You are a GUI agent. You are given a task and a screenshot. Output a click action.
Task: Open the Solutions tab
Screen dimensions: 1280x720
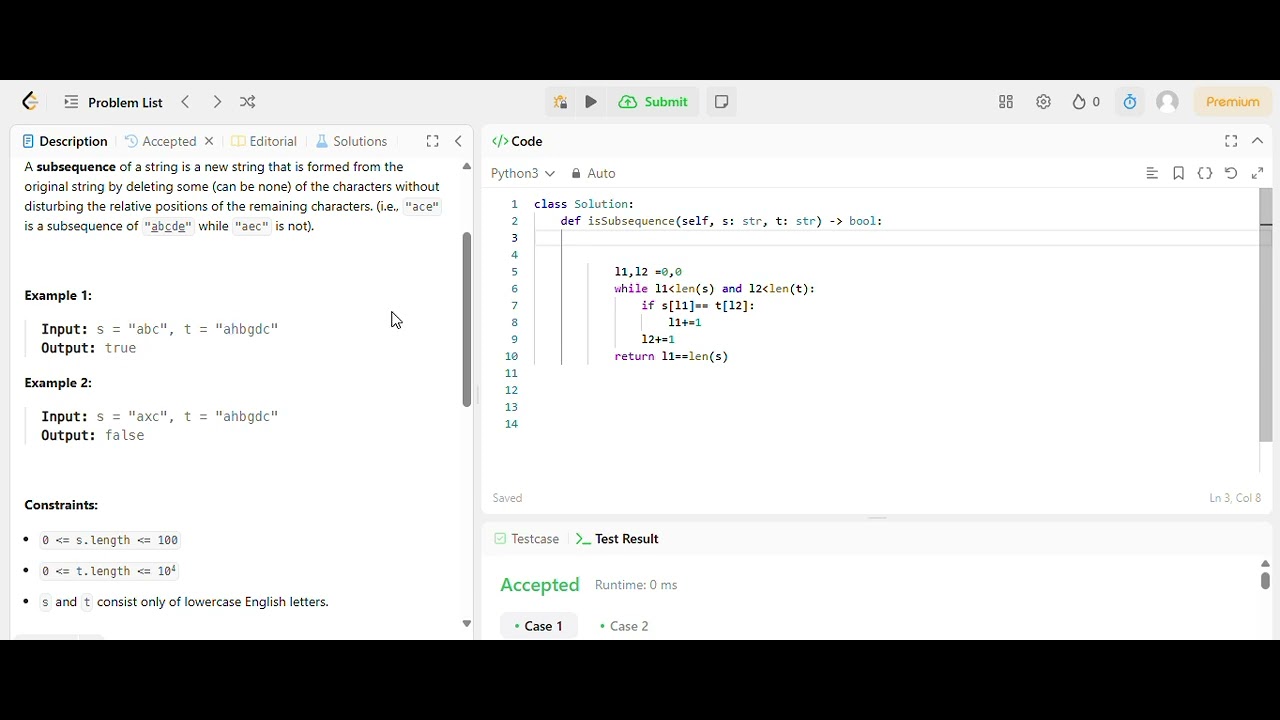[351, 141]
